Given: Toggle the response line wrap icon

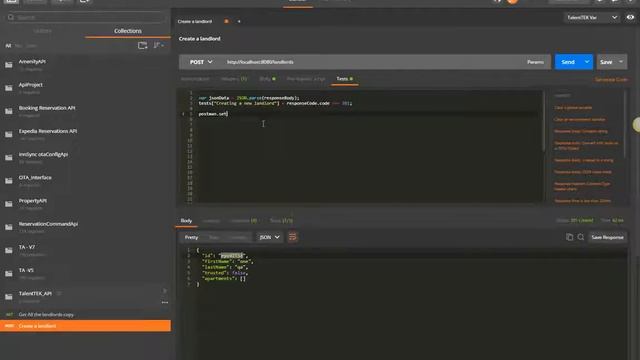Looking at the screenshot, I should click(x=293, y=237).
